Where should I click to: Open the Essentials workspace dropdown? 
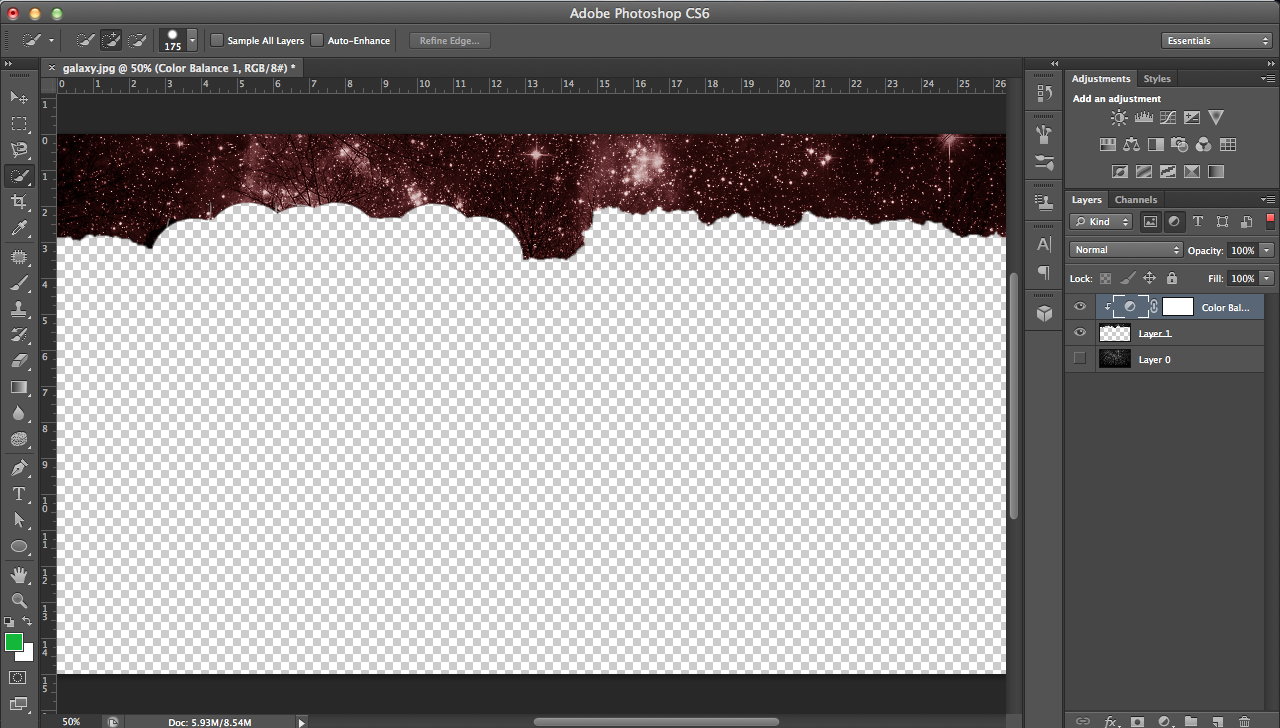point(1217,41)
